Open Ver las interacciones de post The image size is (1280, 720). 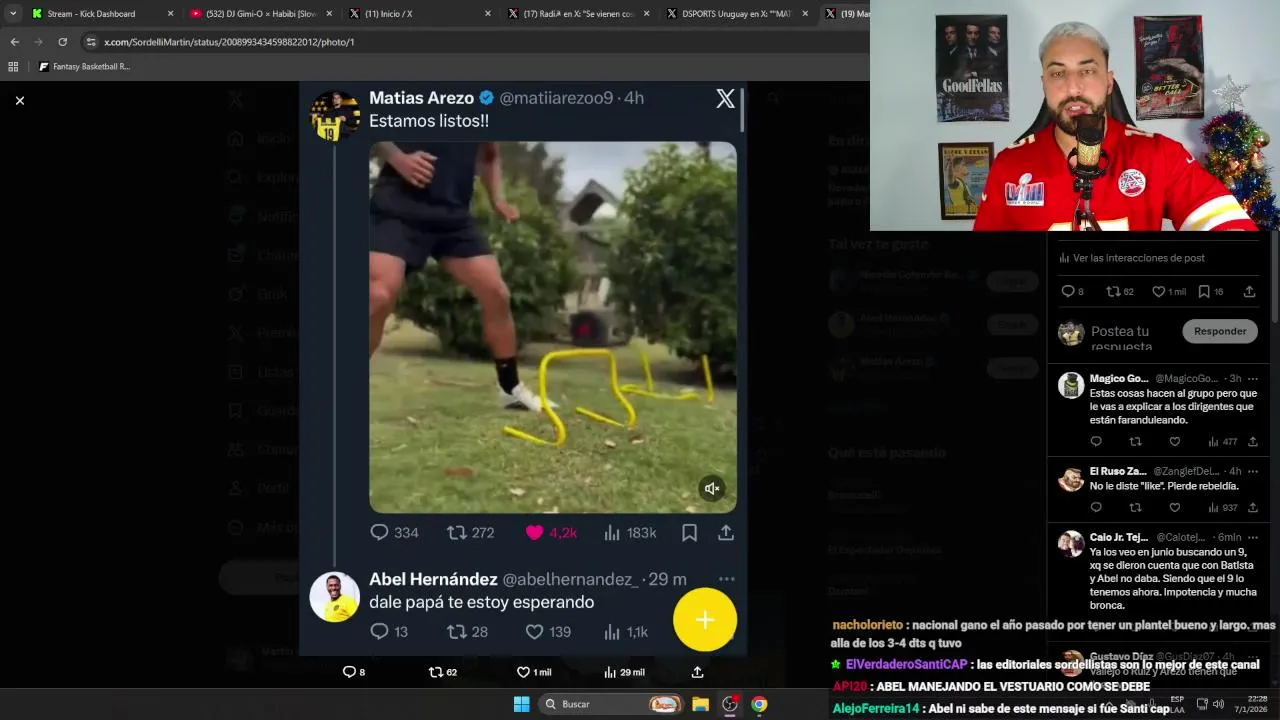click(1132, 258)
